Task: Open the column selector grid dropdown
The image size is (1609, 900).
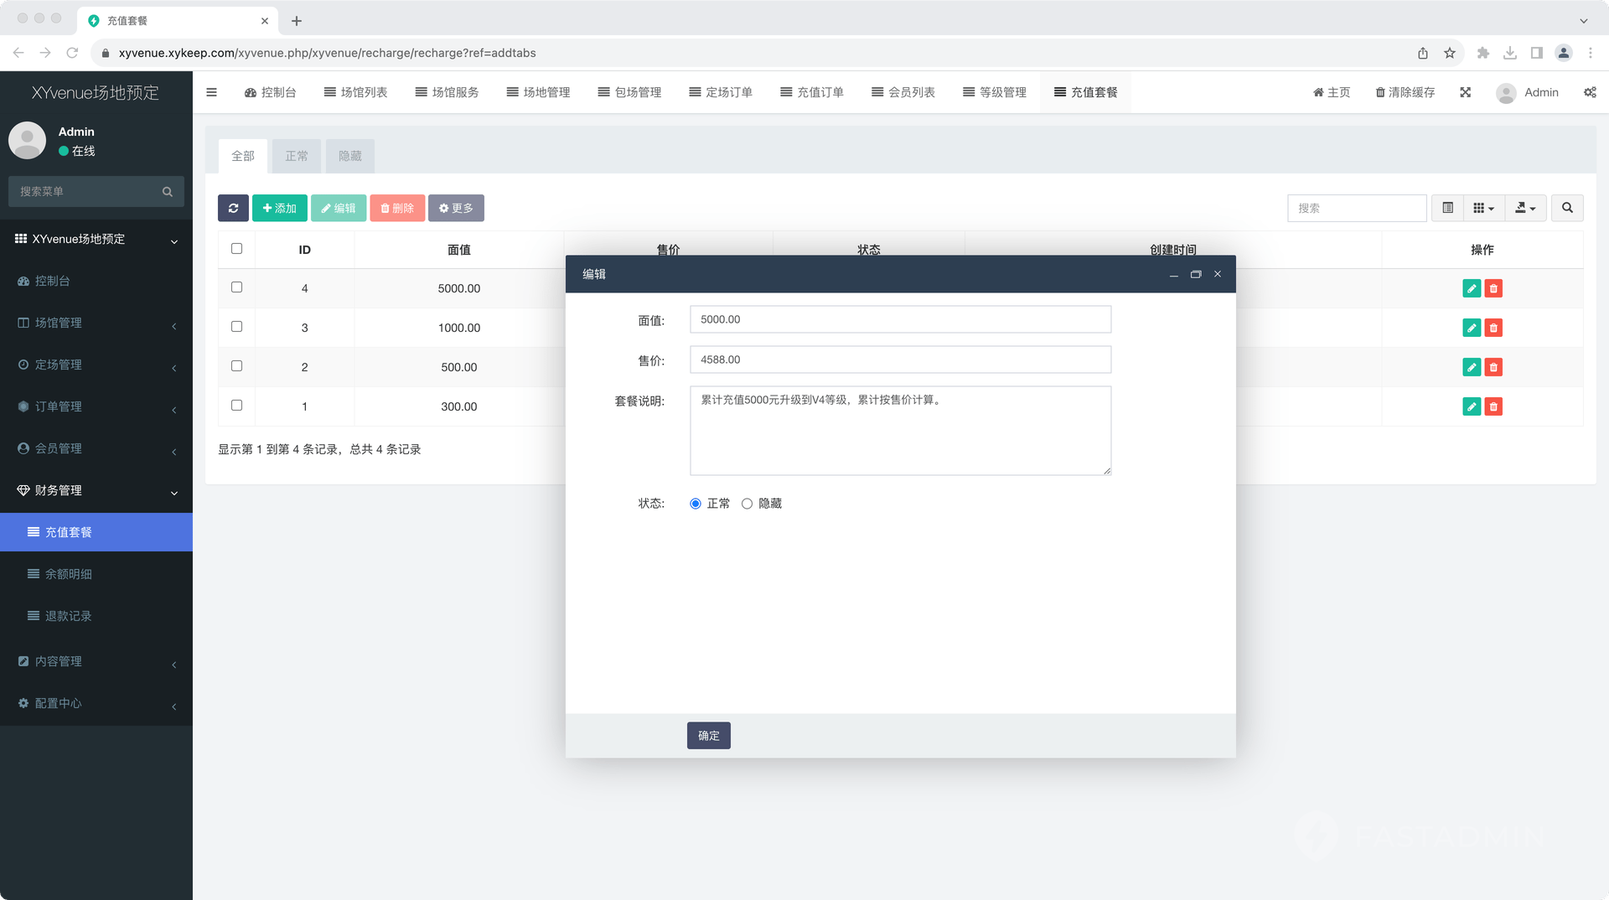Action: pos(1483,208)
